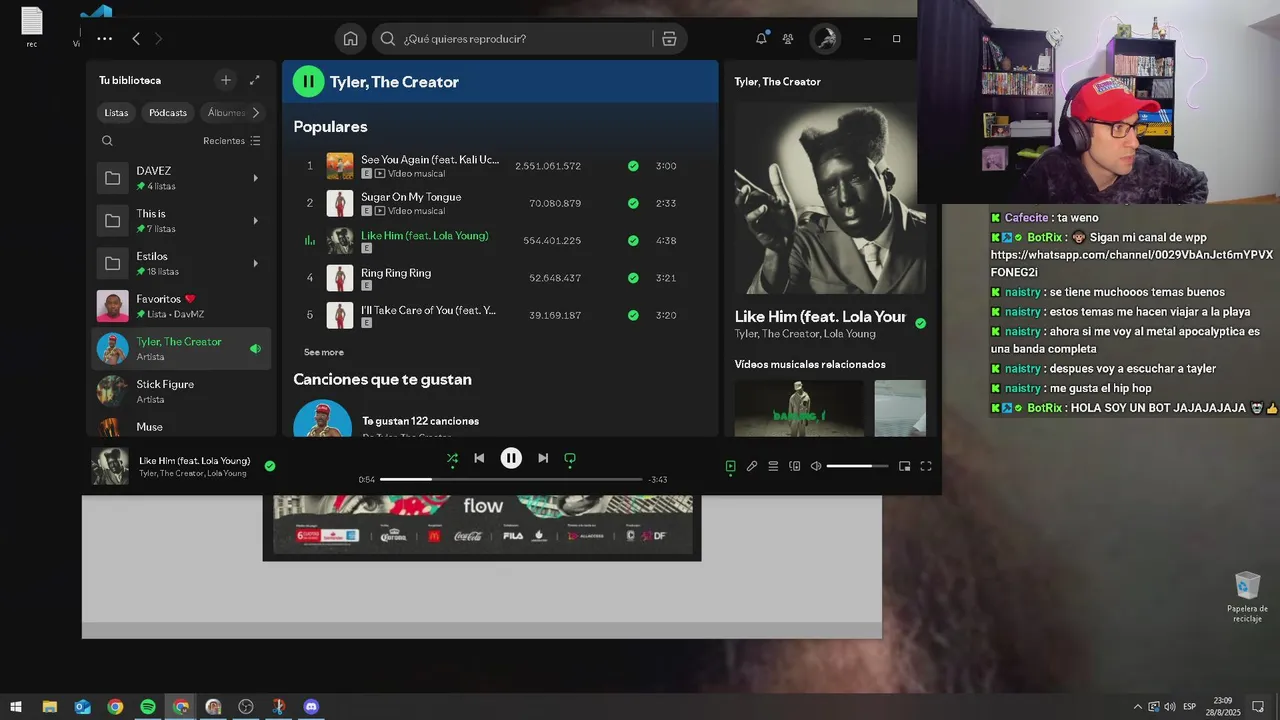Open Spotify three-dots menu
Screen dimensions: 1280x720
pos(105,39)
